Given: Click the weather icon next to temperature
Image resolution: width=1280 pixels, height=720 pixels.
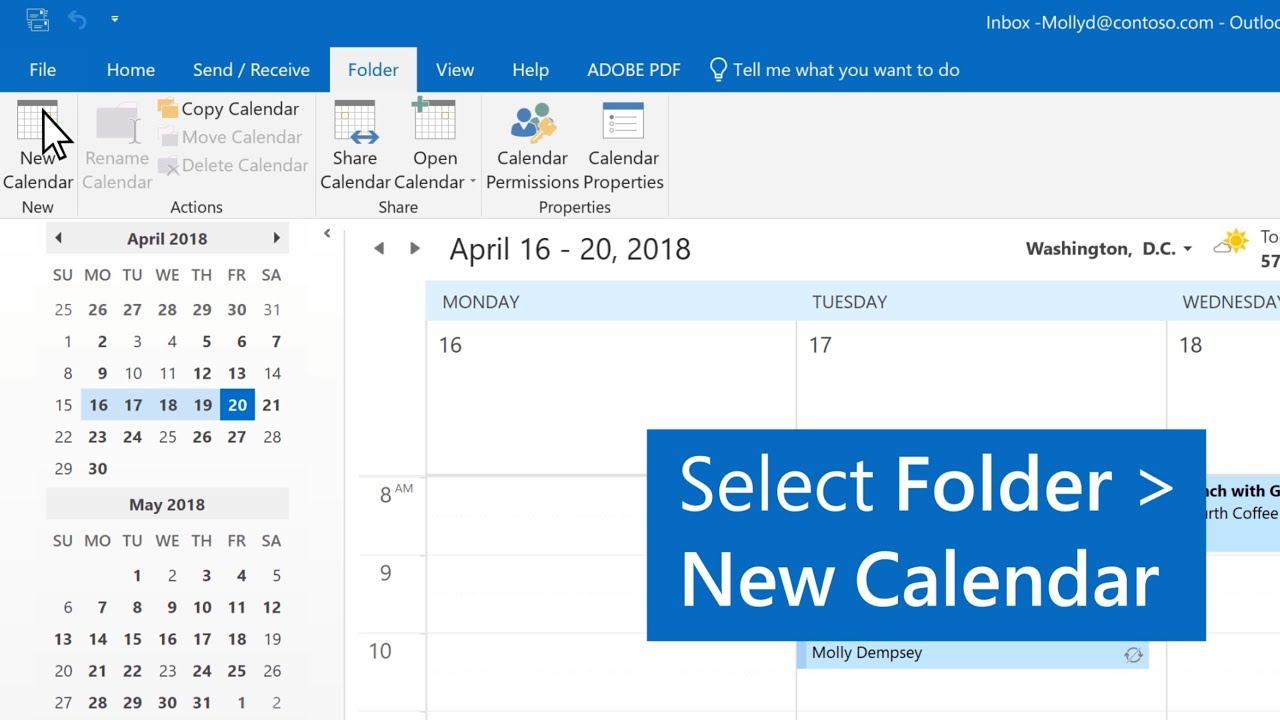Looking at the screenshot, I should coord(1231,241).
